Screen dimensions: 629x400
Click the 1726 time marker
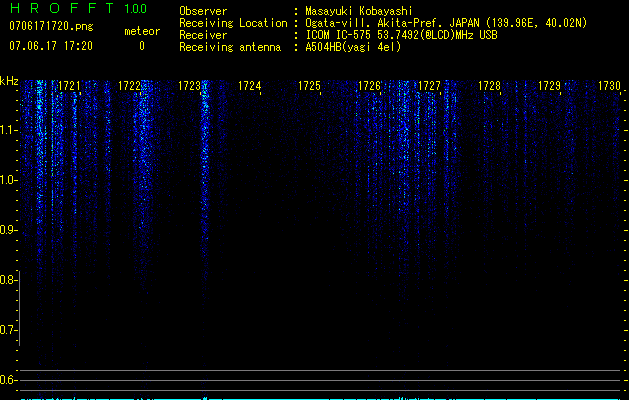(369, 86)
